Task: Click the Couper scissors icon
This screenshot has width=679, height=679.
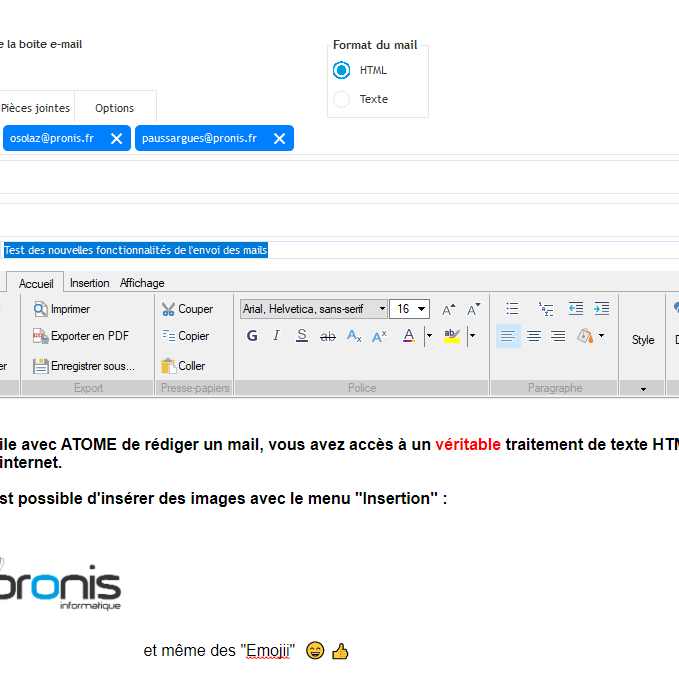Action: pyautogui.click(x=169, y=310)
